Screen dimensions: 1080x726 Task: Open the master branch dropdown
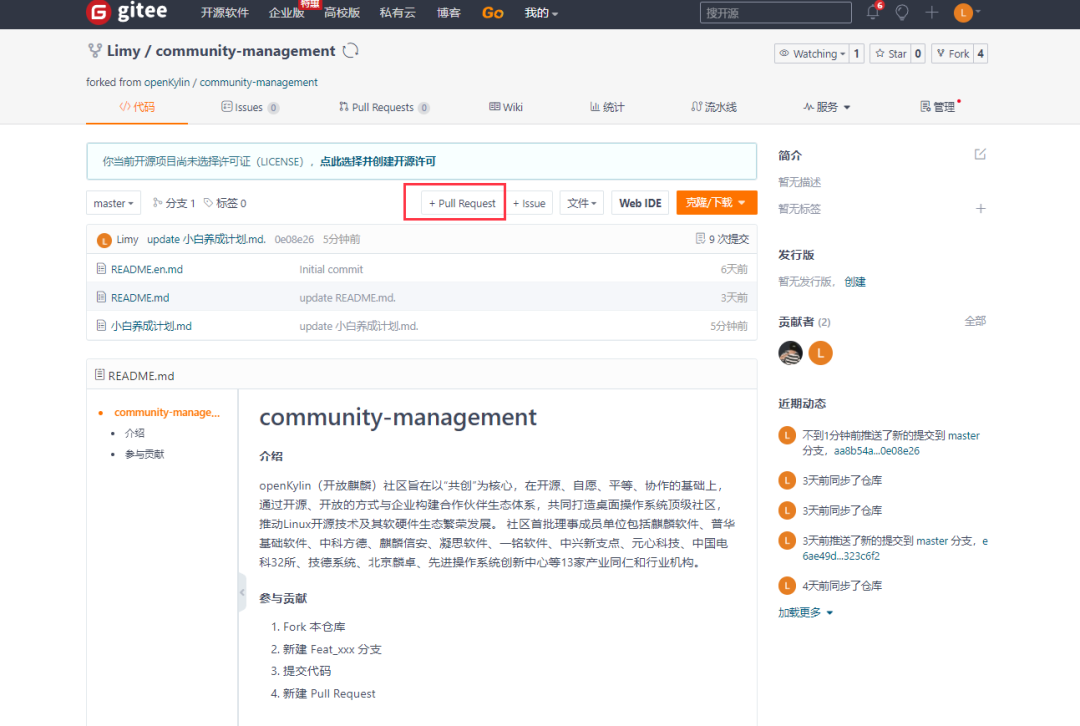(114, 203)
